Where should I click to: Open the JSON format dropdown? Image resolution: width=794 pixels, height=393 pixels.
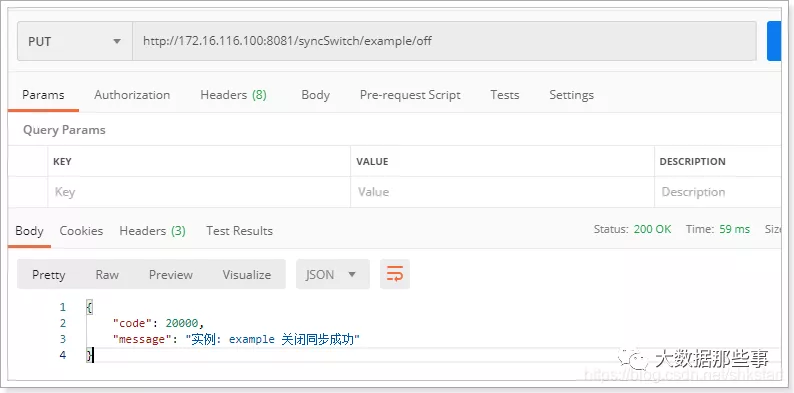pyautogui.click(x=333, y=274)
